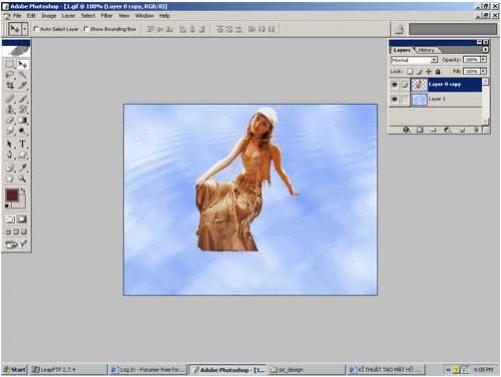This screenshot has height=377, width=501.
Task: Select the Move tool in the toolbox
Action: click(x=23, y=64)
